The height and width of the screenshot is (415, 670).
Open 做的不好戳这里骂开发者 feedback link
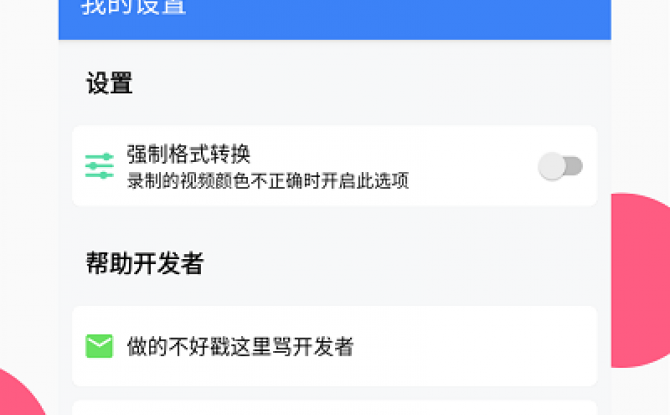click(335, 346)
